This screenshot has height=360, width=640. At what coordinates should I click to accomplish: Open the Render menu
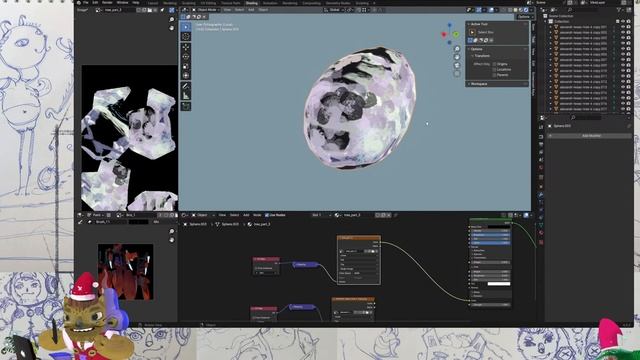(107, 2)
